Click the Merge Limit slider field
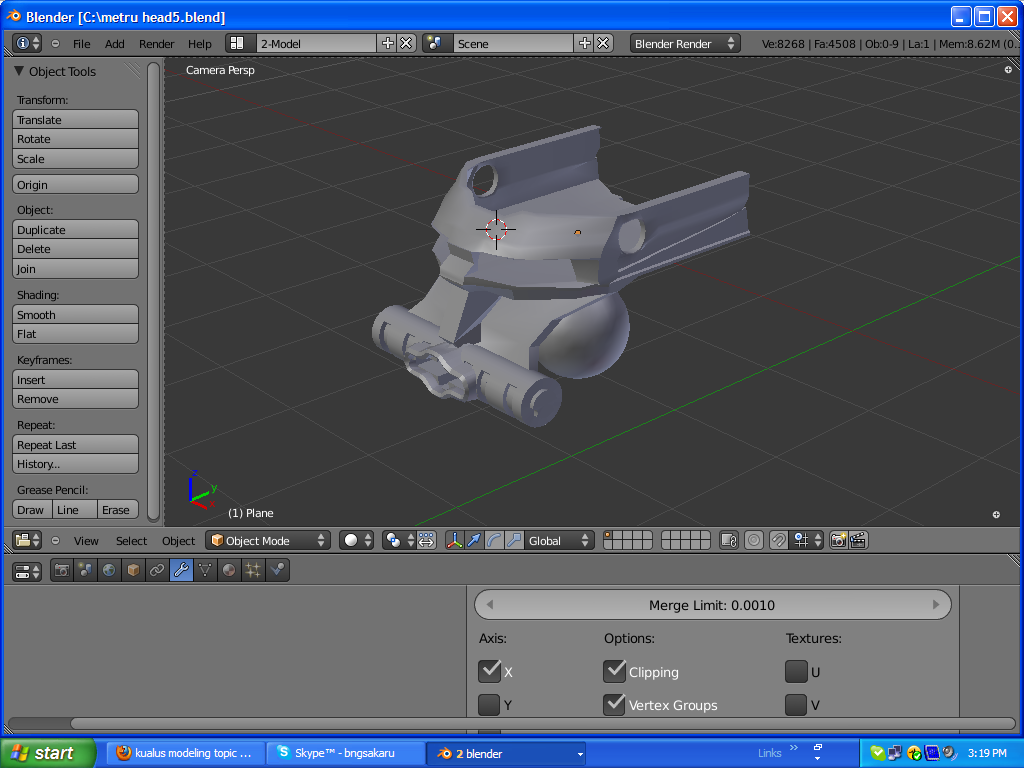 click(711, 605)
